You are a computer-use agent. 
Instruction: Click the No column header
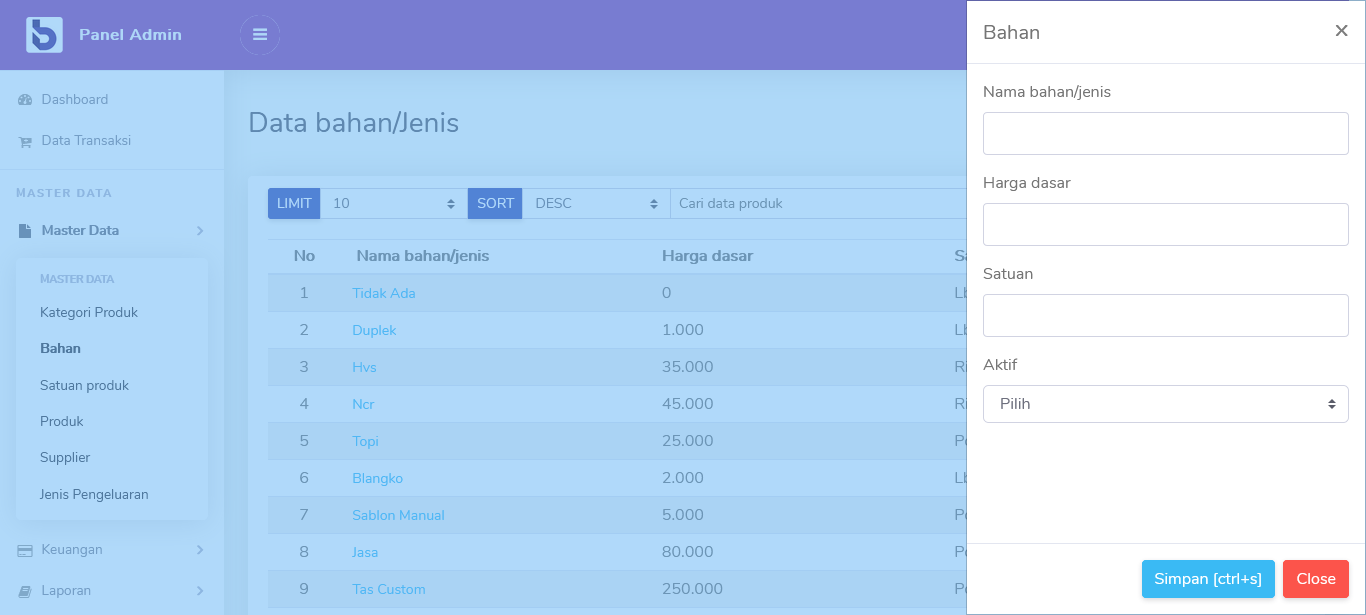pos(304,256)
